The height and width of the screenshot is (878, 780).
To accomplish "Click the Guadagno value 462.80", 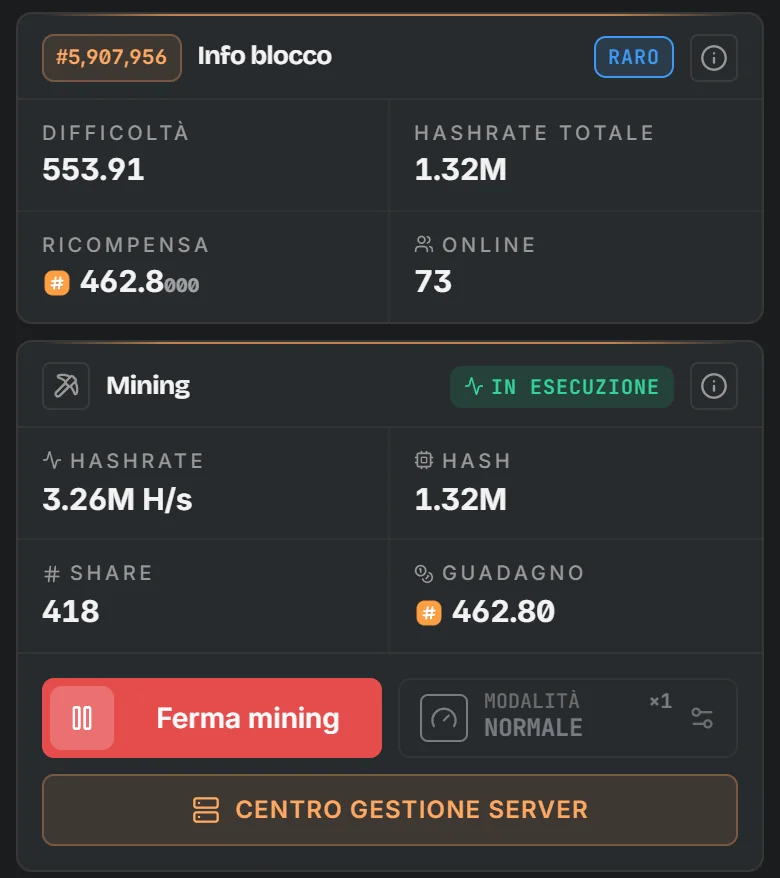I will click(x=503, y=611).
